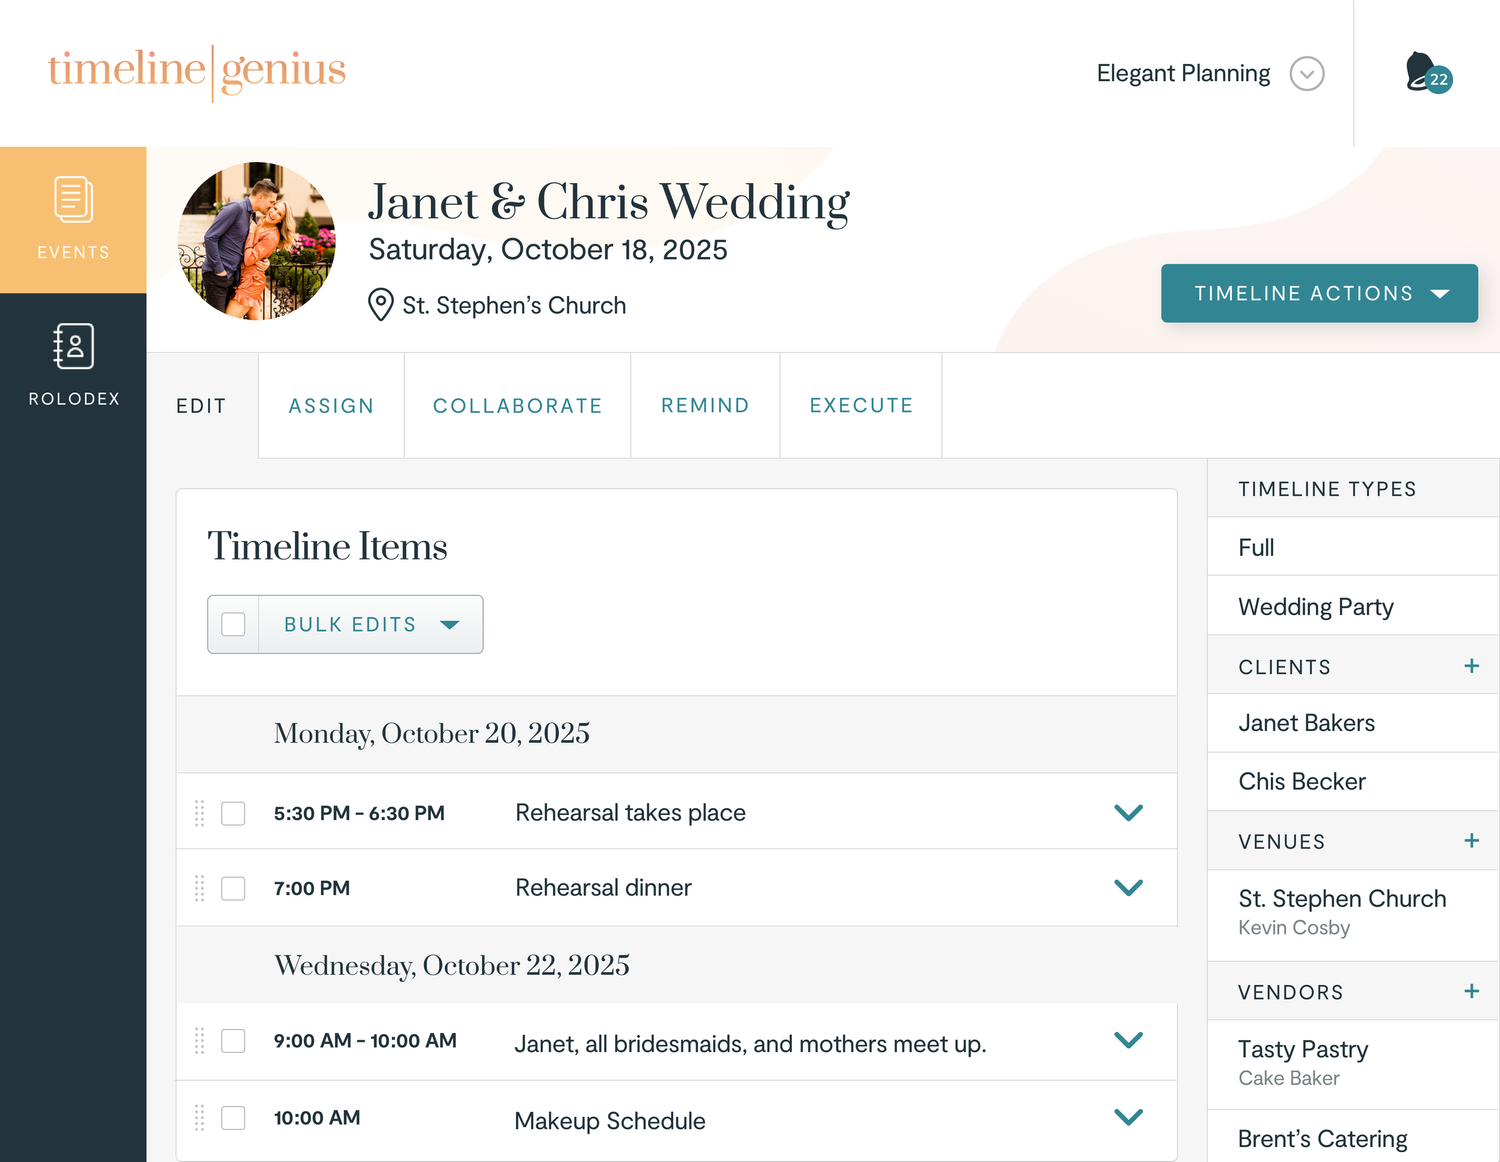1500x1162 pixels.
Task: Select the Rehearsal takes place checkbox
Action: point(233,813)
